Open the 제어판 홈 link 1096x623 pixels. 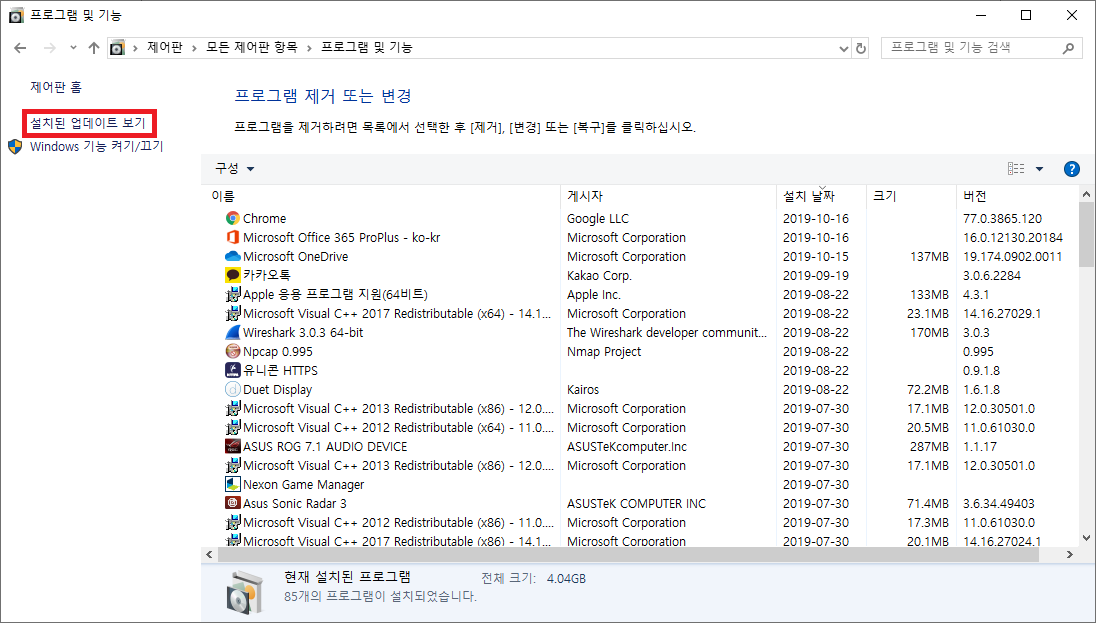click(56, 87)
